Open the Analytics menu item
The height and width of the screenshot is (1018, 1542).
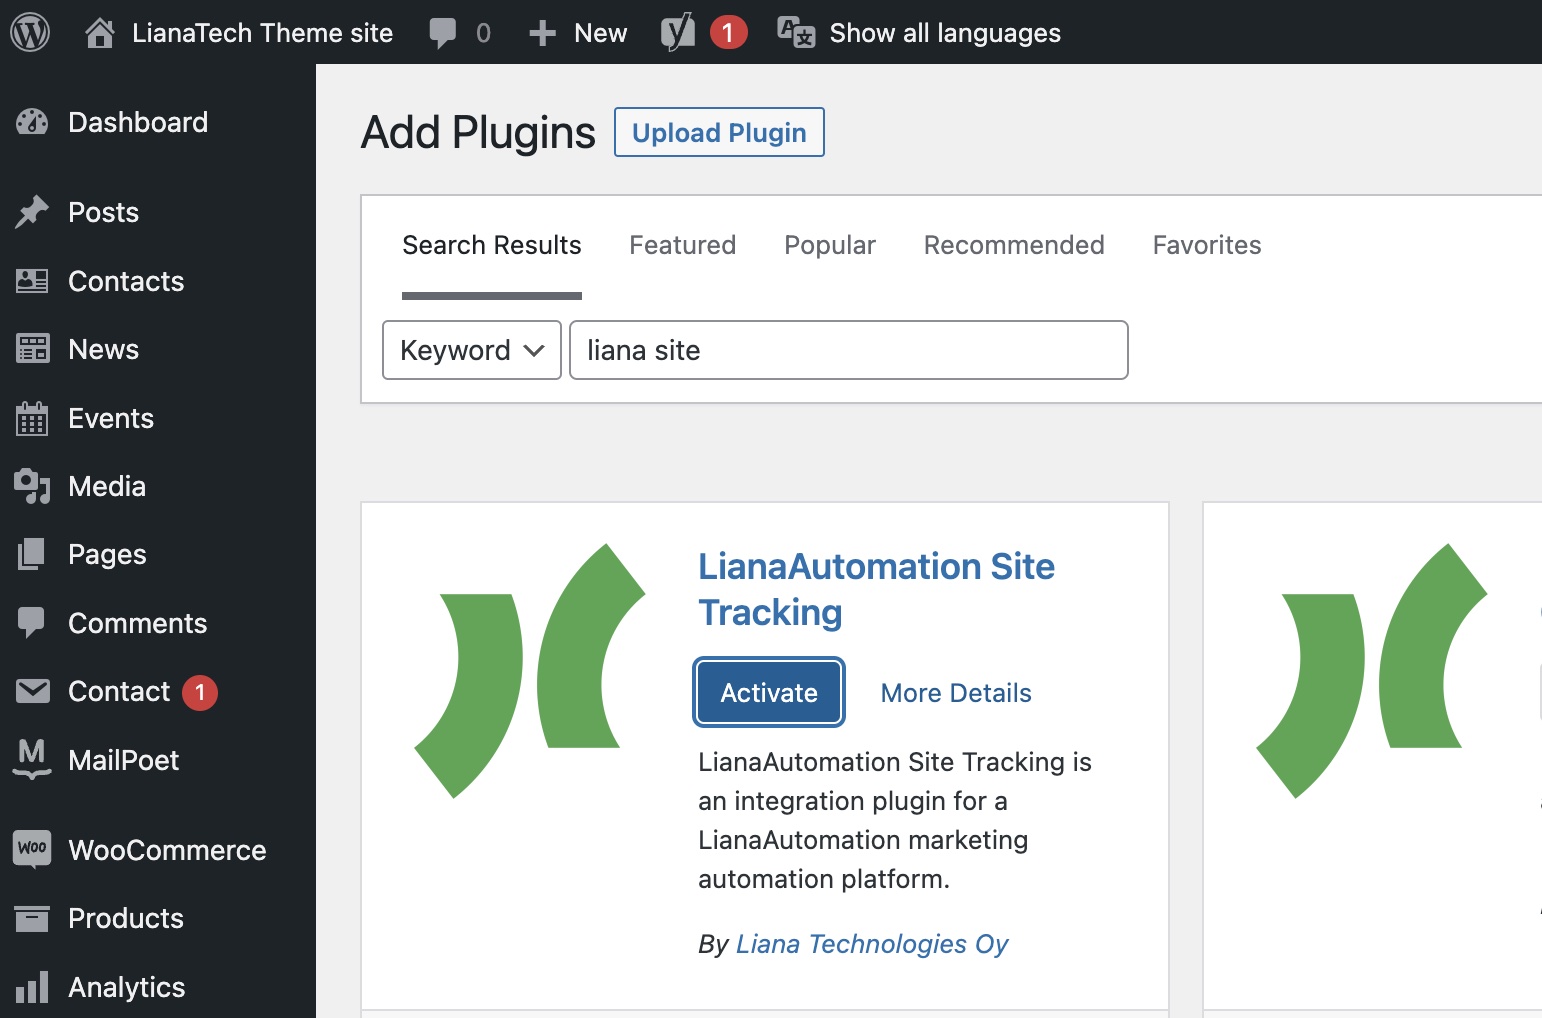coord(127,987)
